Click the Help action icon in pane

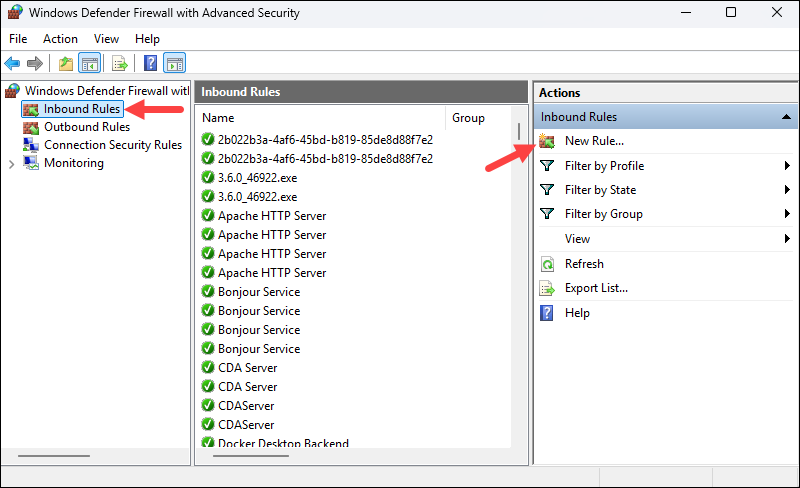(546, 313)
